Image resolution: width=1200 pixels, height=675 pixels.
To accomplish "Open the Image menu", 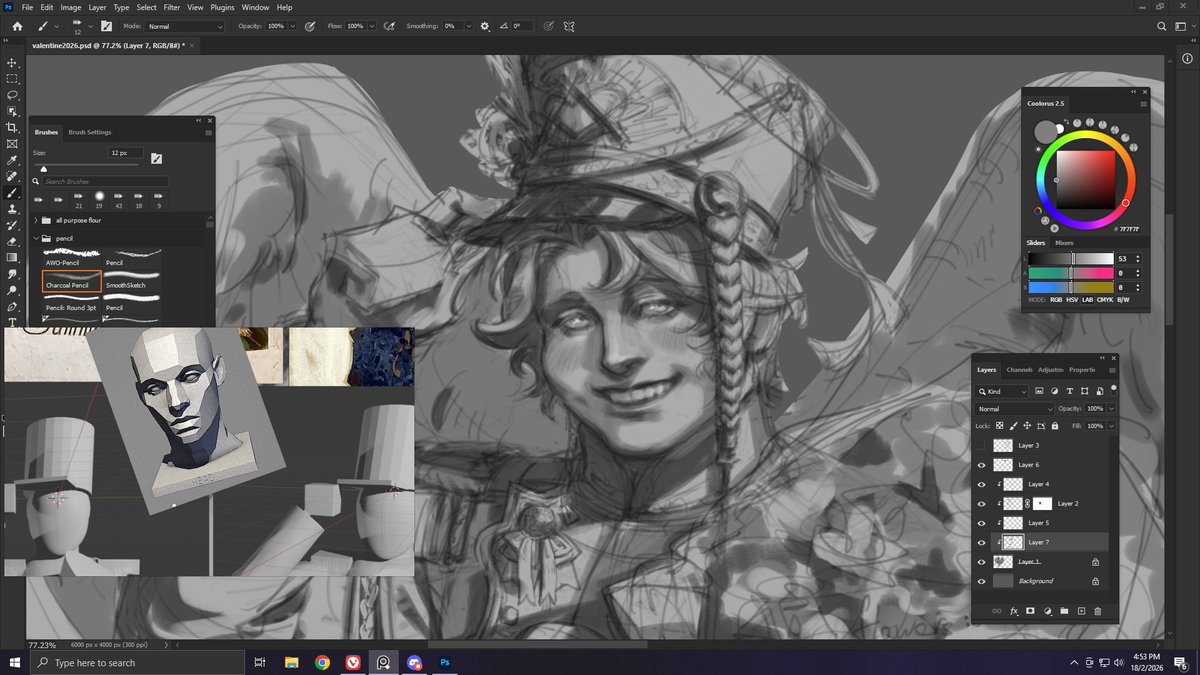I will pyautogui.click(x=71, y=7).
